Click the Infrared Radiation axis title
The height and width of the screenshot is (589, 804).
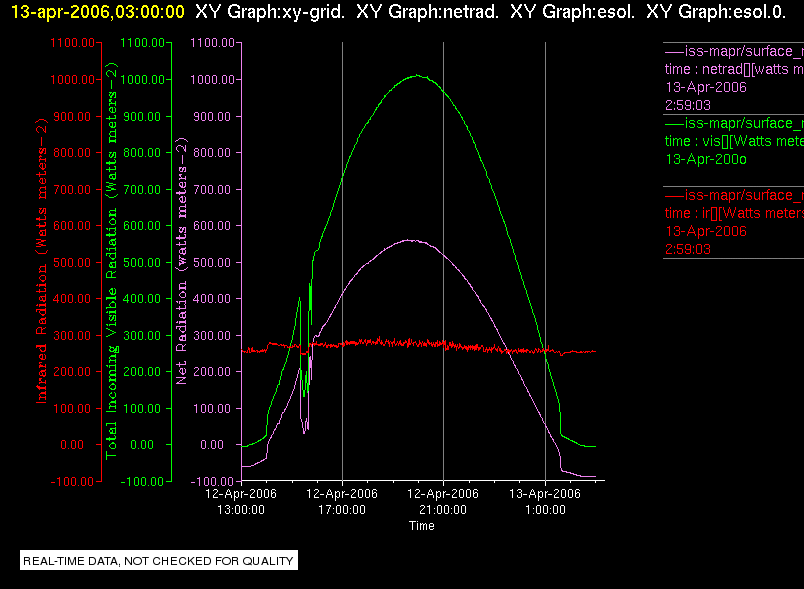coord(41,261)
